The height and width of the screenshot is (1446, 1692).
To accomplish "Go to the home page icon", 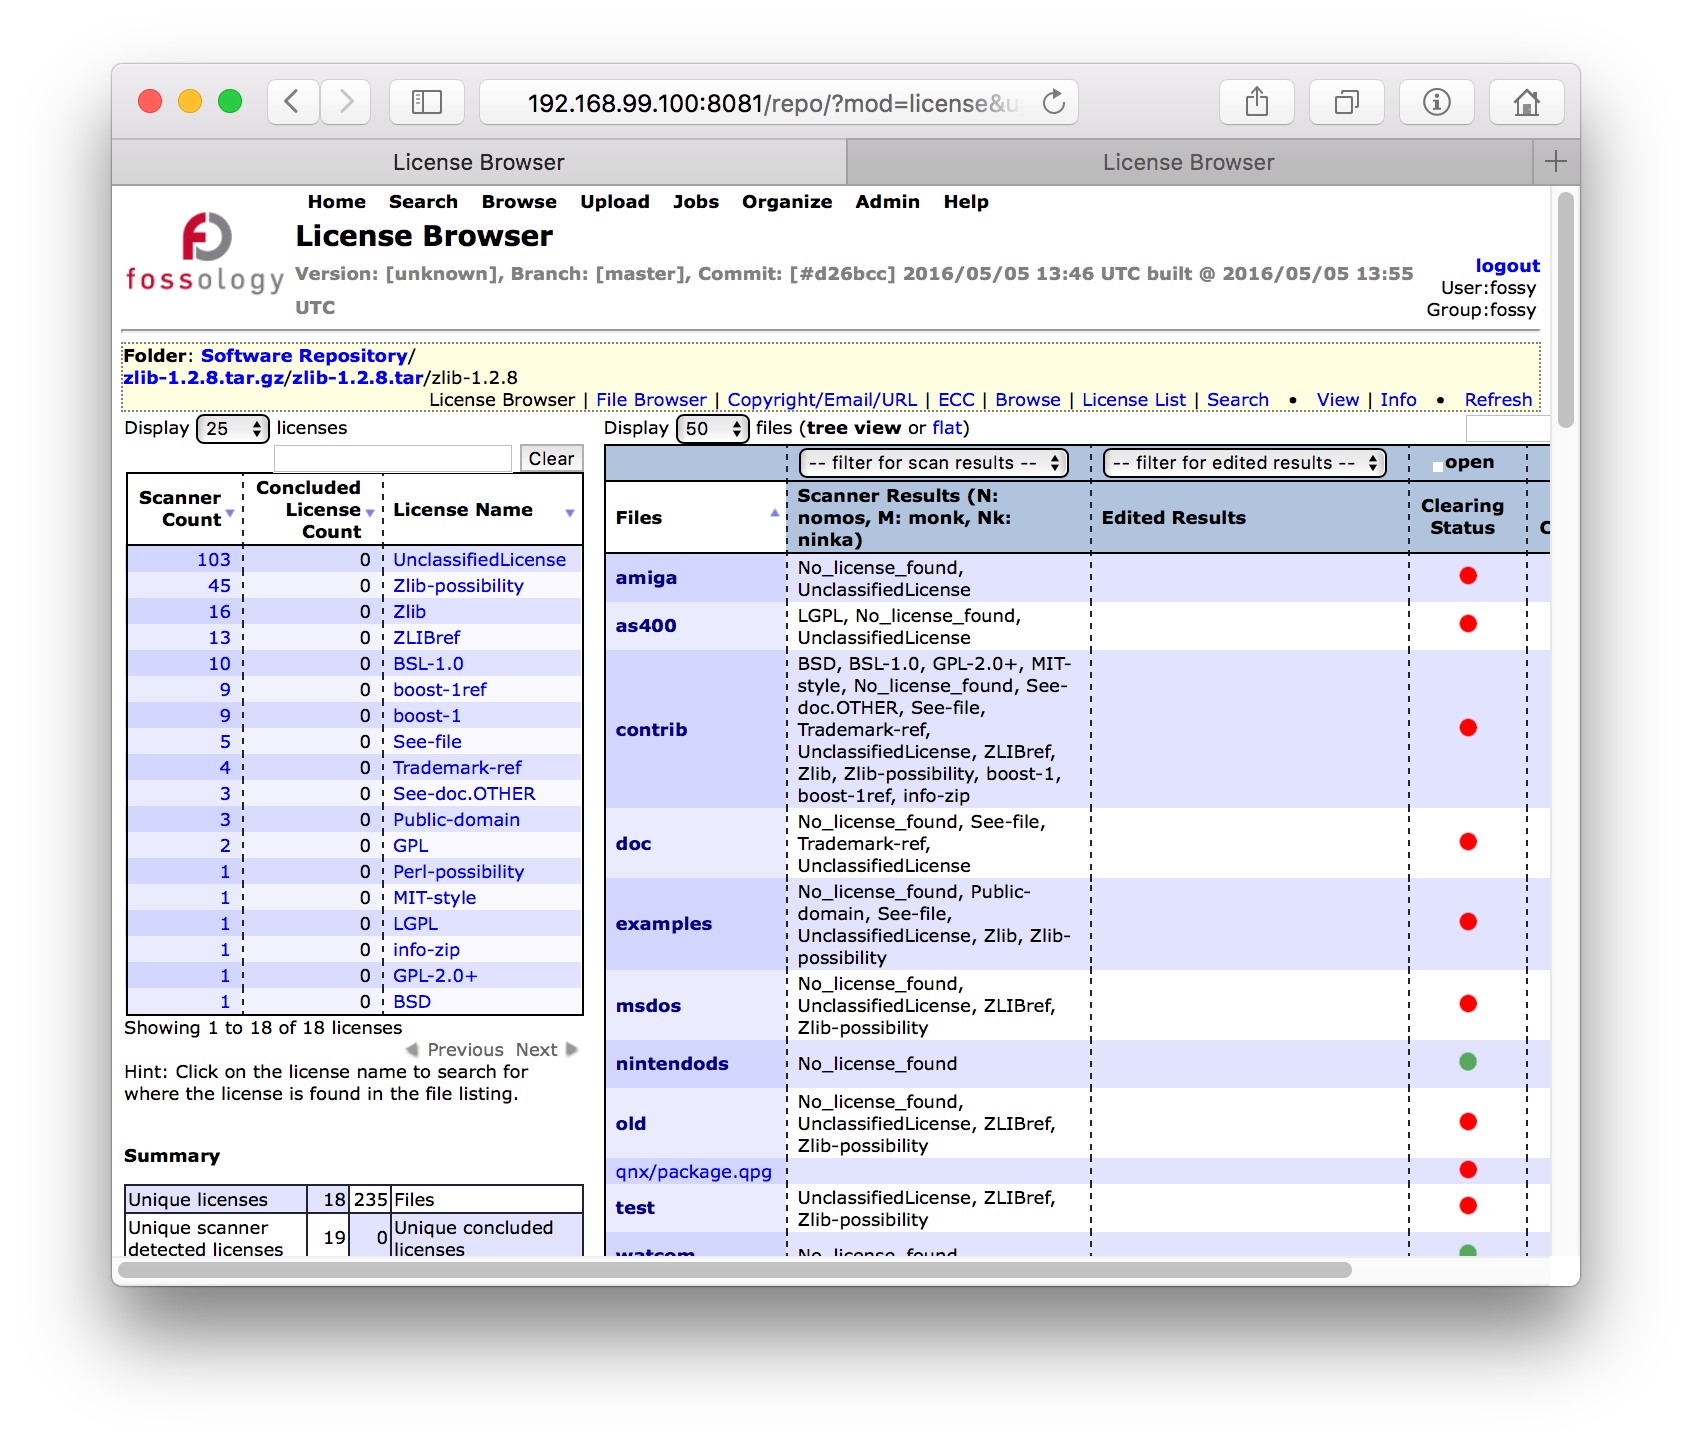I will click(1527, 102).
